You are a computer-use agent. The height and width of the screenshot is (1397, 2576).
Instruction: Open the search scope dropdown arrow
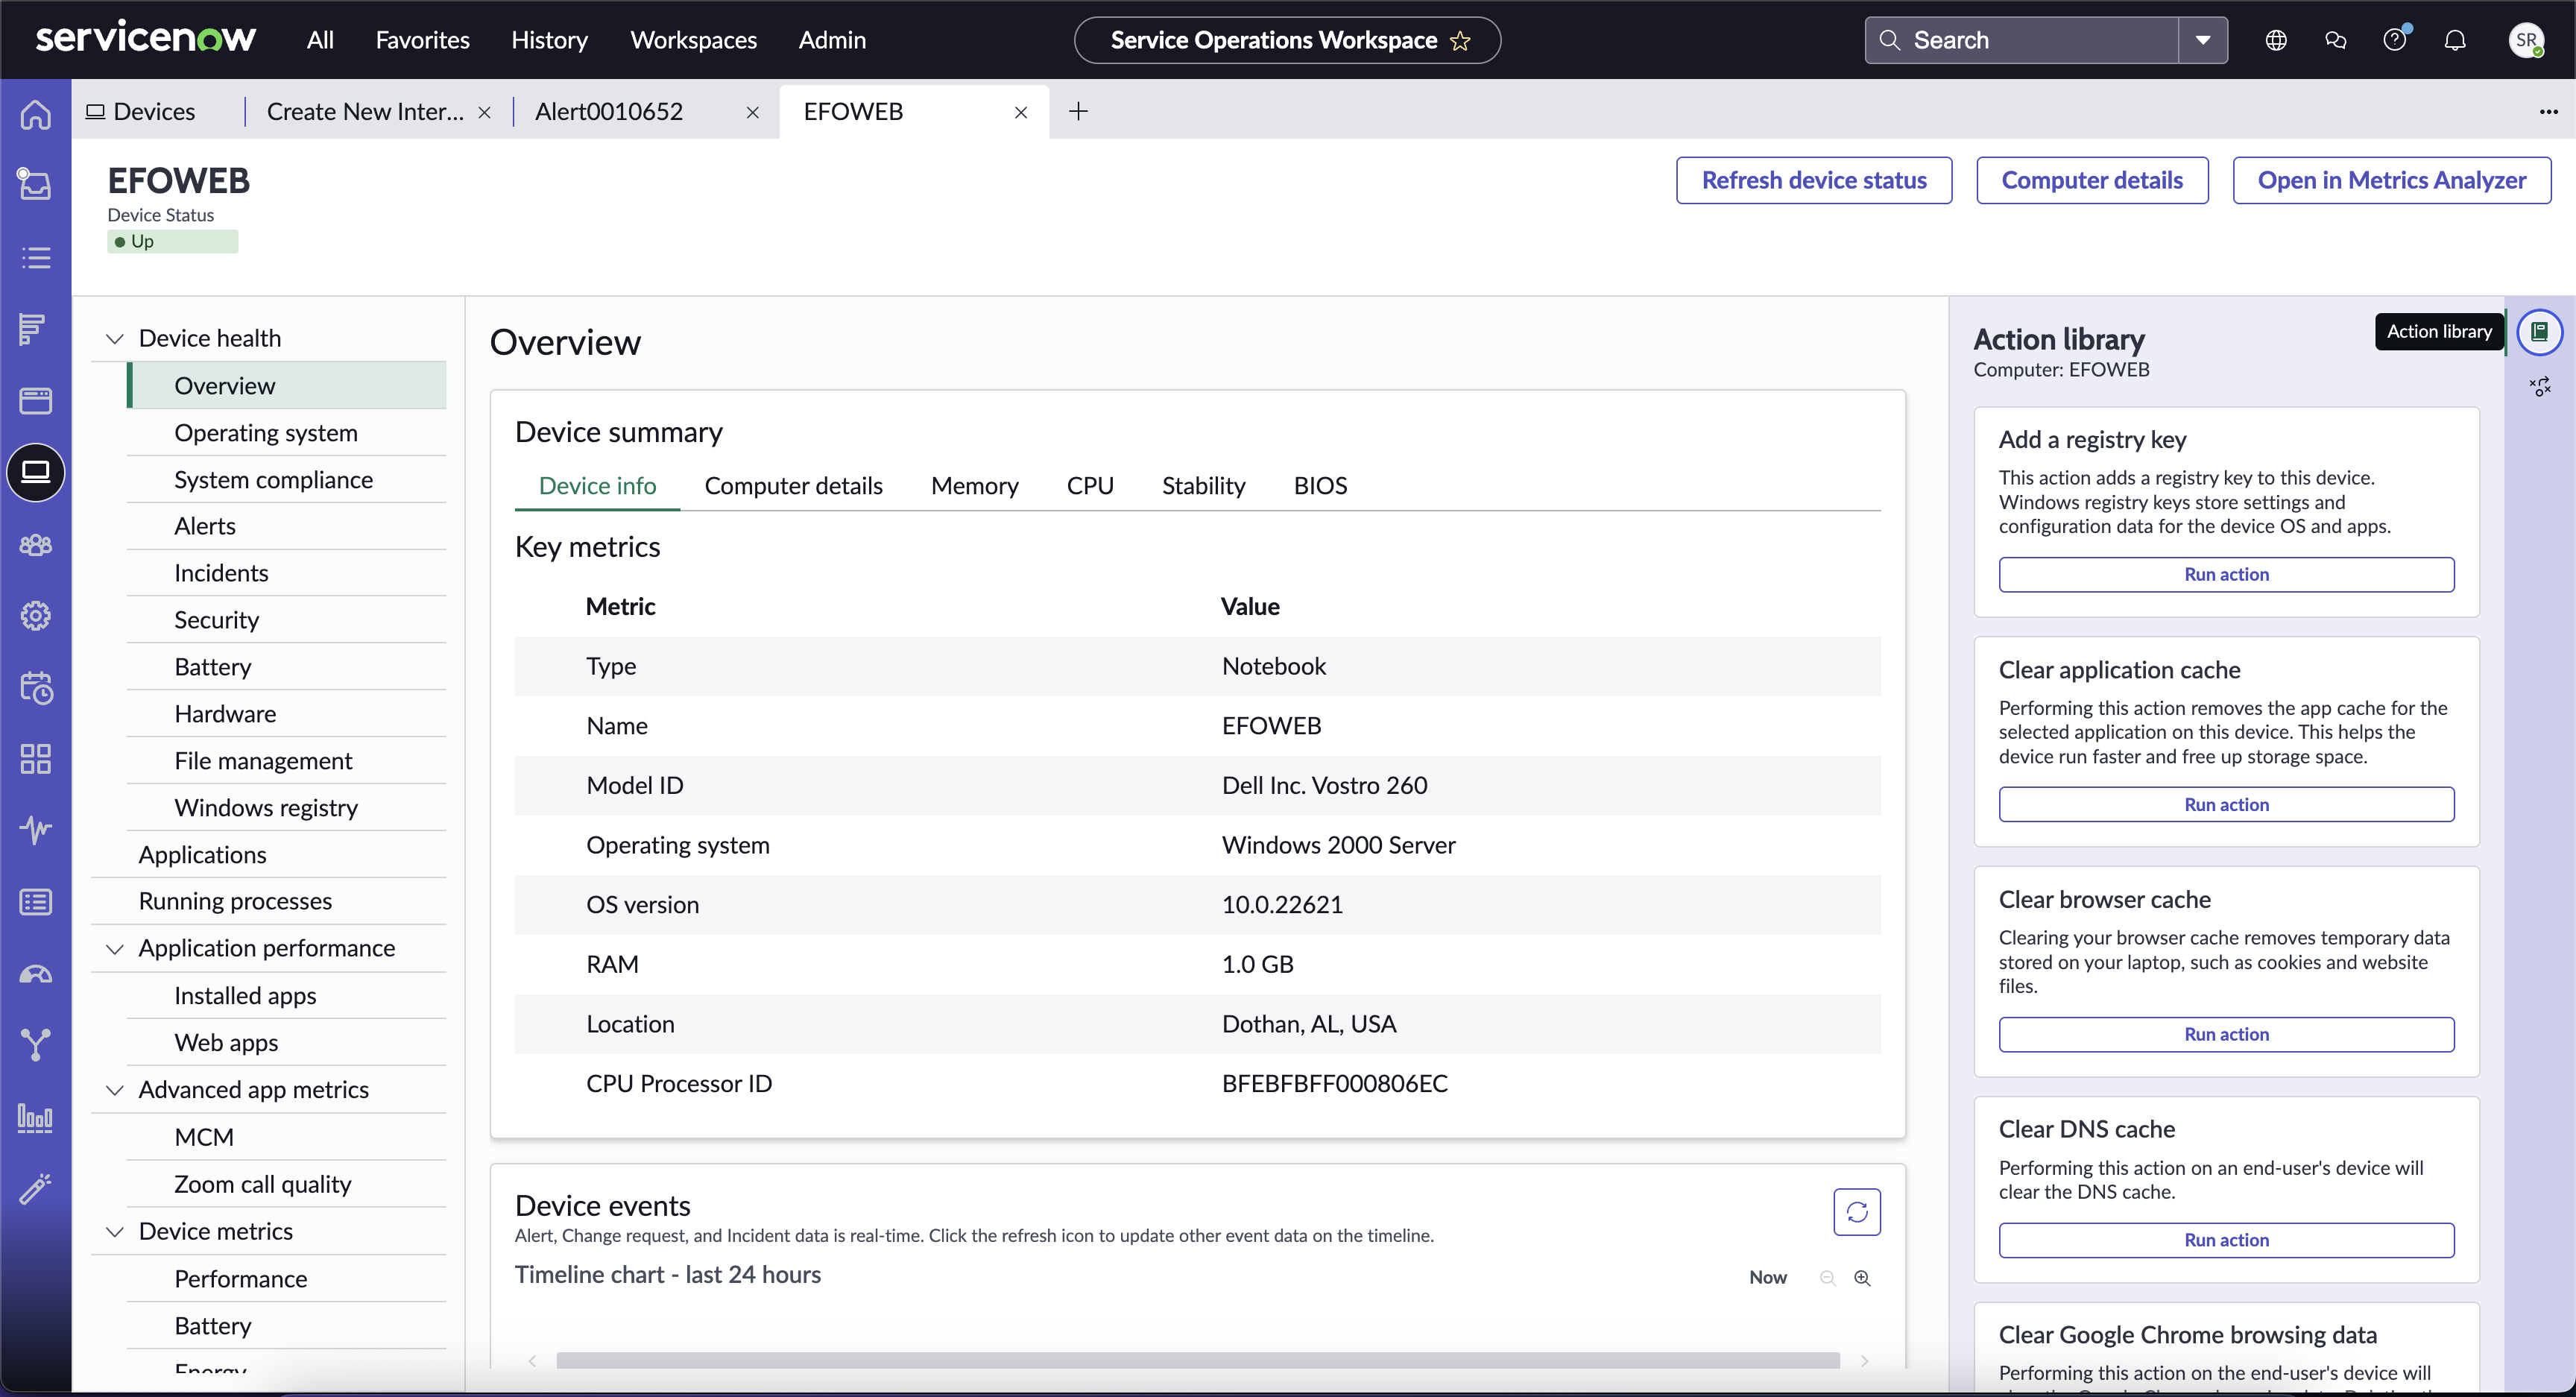(2202, 40)
